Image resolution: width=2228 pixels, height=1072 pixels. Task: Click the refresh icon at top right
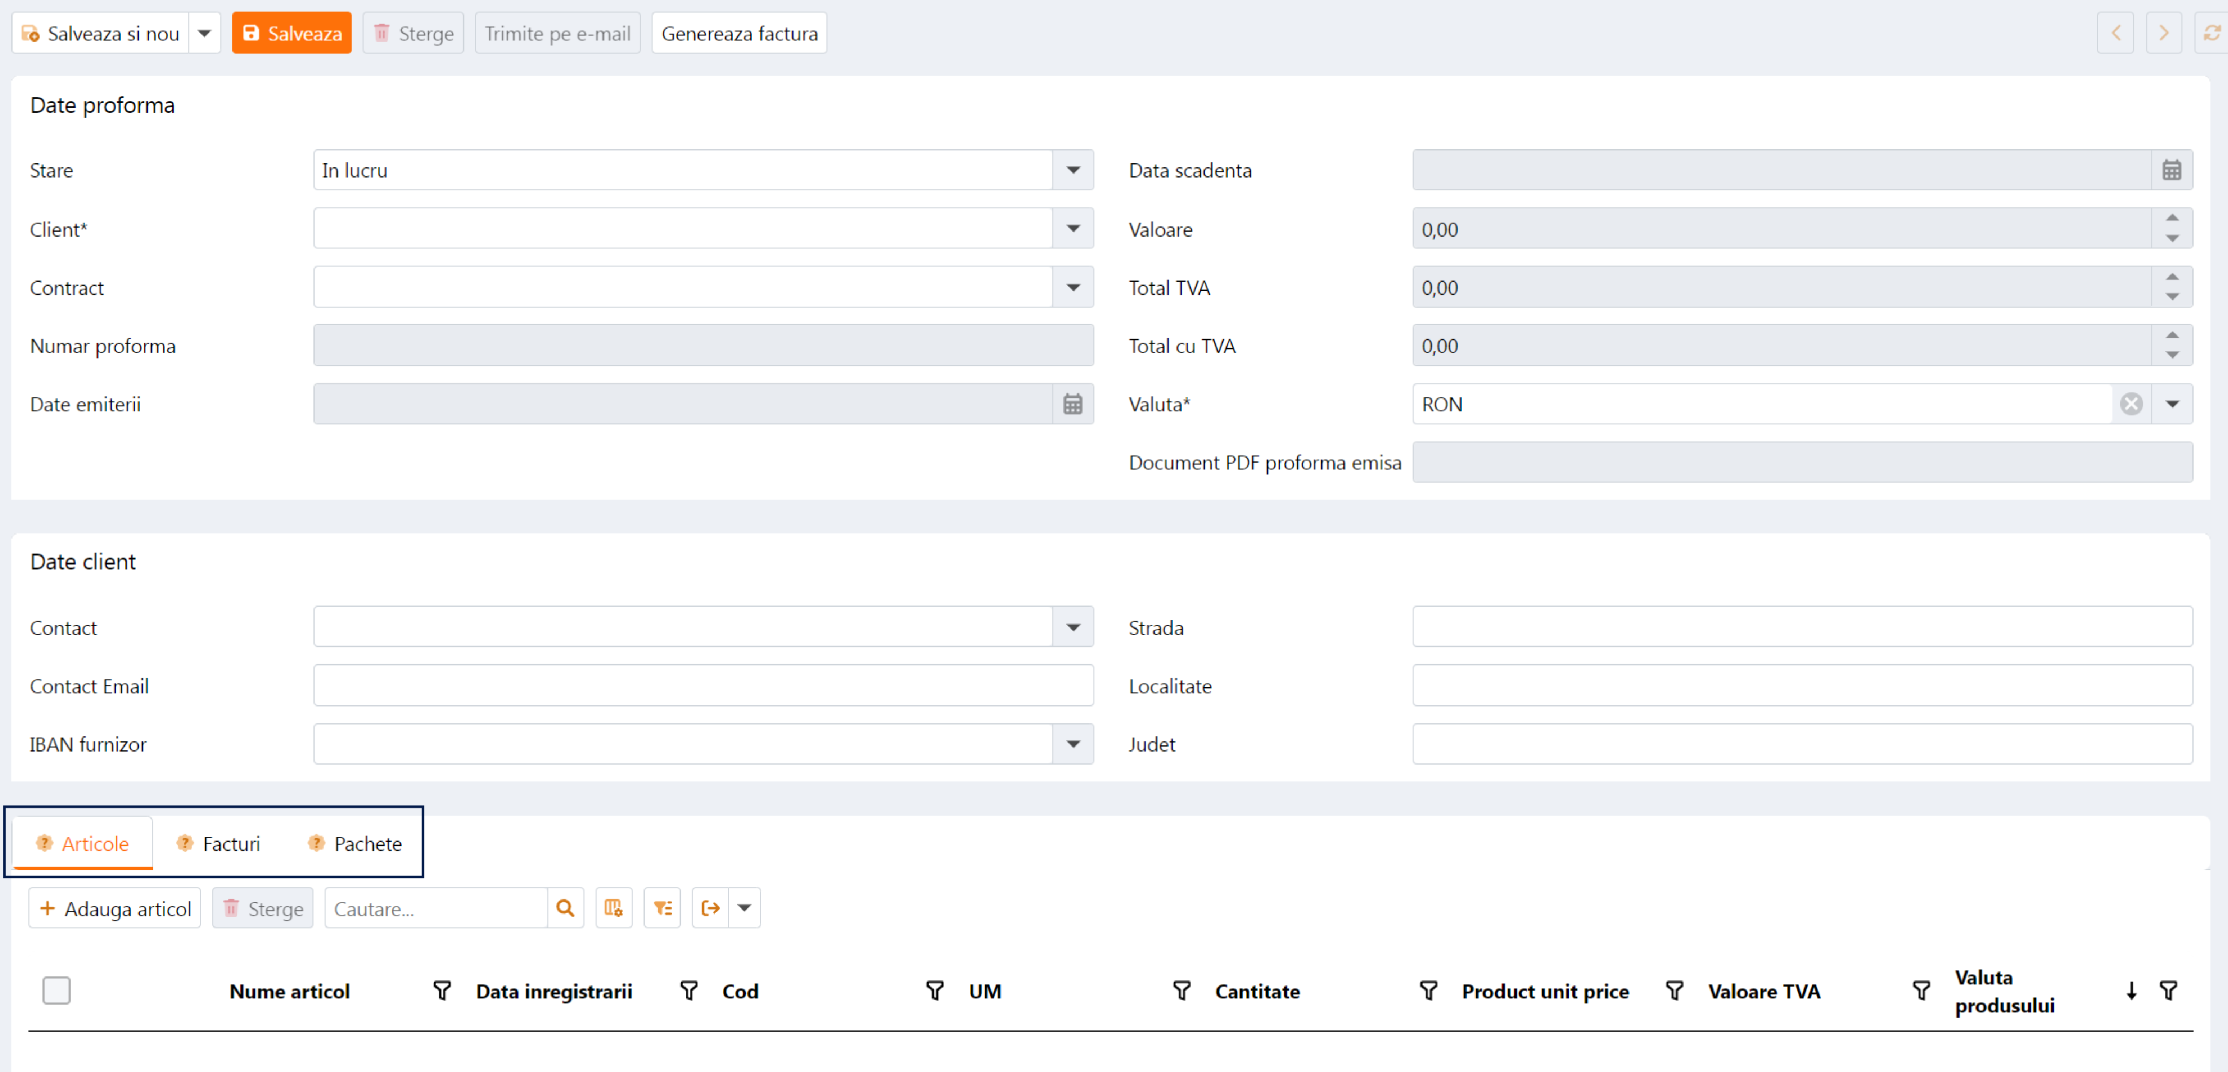tap(2211, 33)
